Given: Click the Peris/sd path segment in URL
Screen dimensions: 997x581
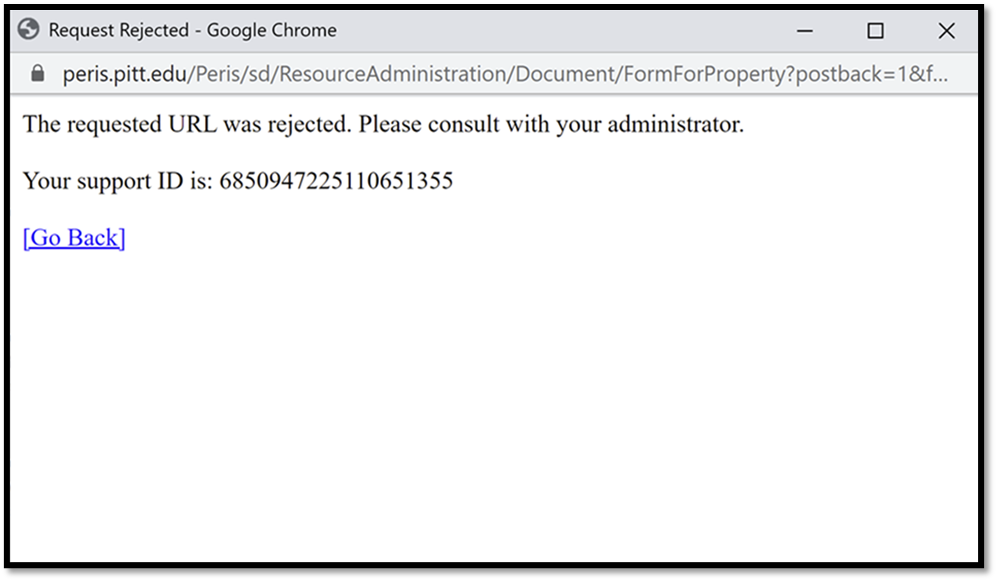Looking at the screenshot, I should (x=233, y=74).
